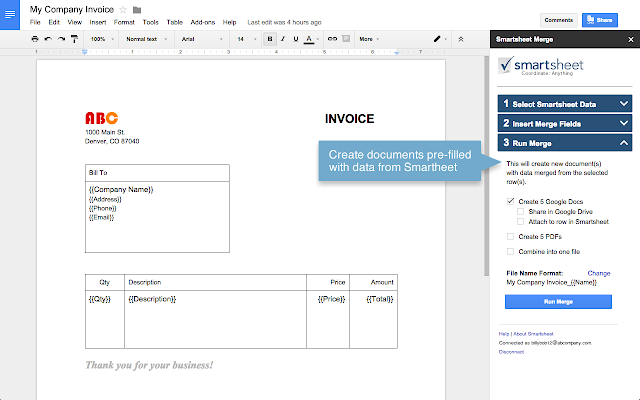This screenshot has height=400, width=640.
Task: Click the {{Email}} merge field
Action: tap(102, 218)
